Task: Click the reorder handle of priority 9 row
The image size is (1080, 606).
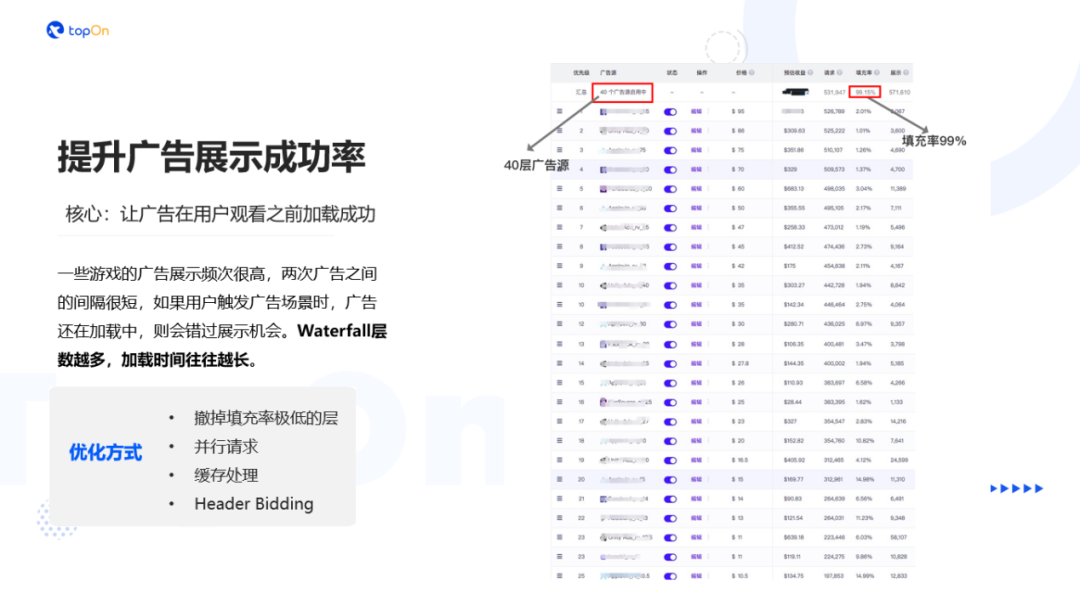Action: pyautogui.click(x=559, y=265)
